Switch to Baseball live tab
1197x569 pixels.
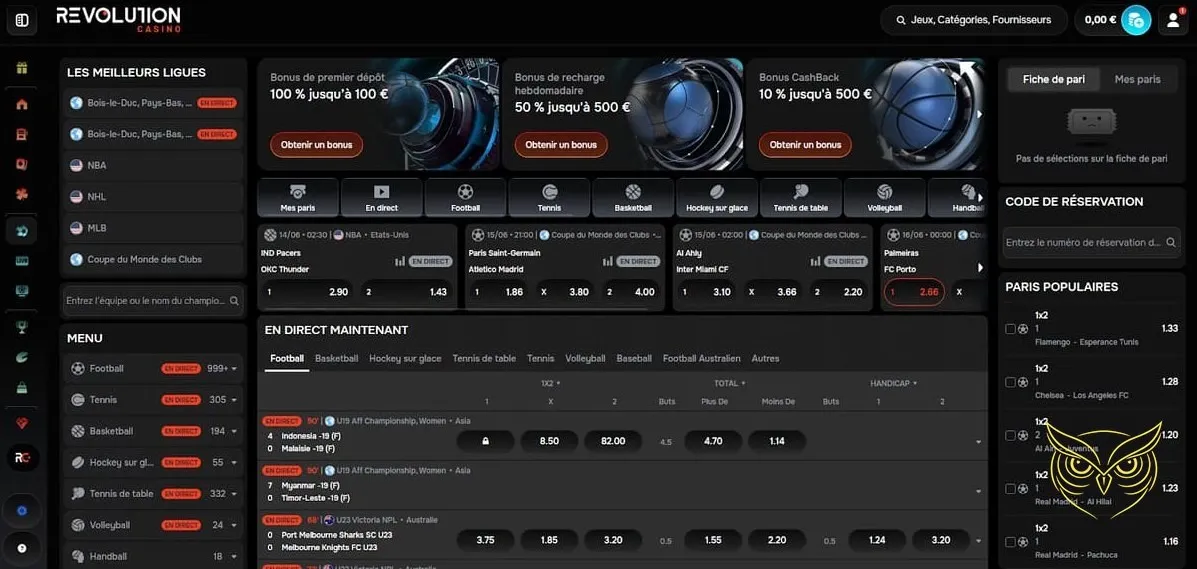pyautogui.click(x=634, y=358)
